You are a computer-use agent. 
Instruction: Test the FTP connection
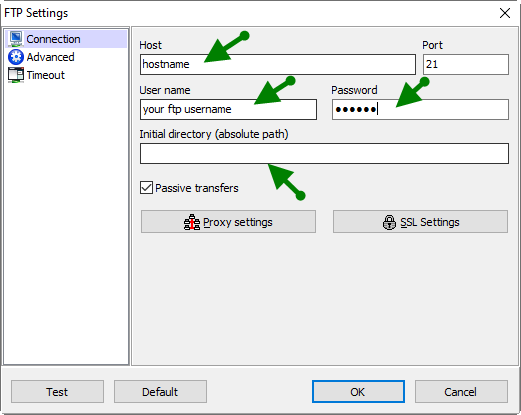[x=57, y=392]
